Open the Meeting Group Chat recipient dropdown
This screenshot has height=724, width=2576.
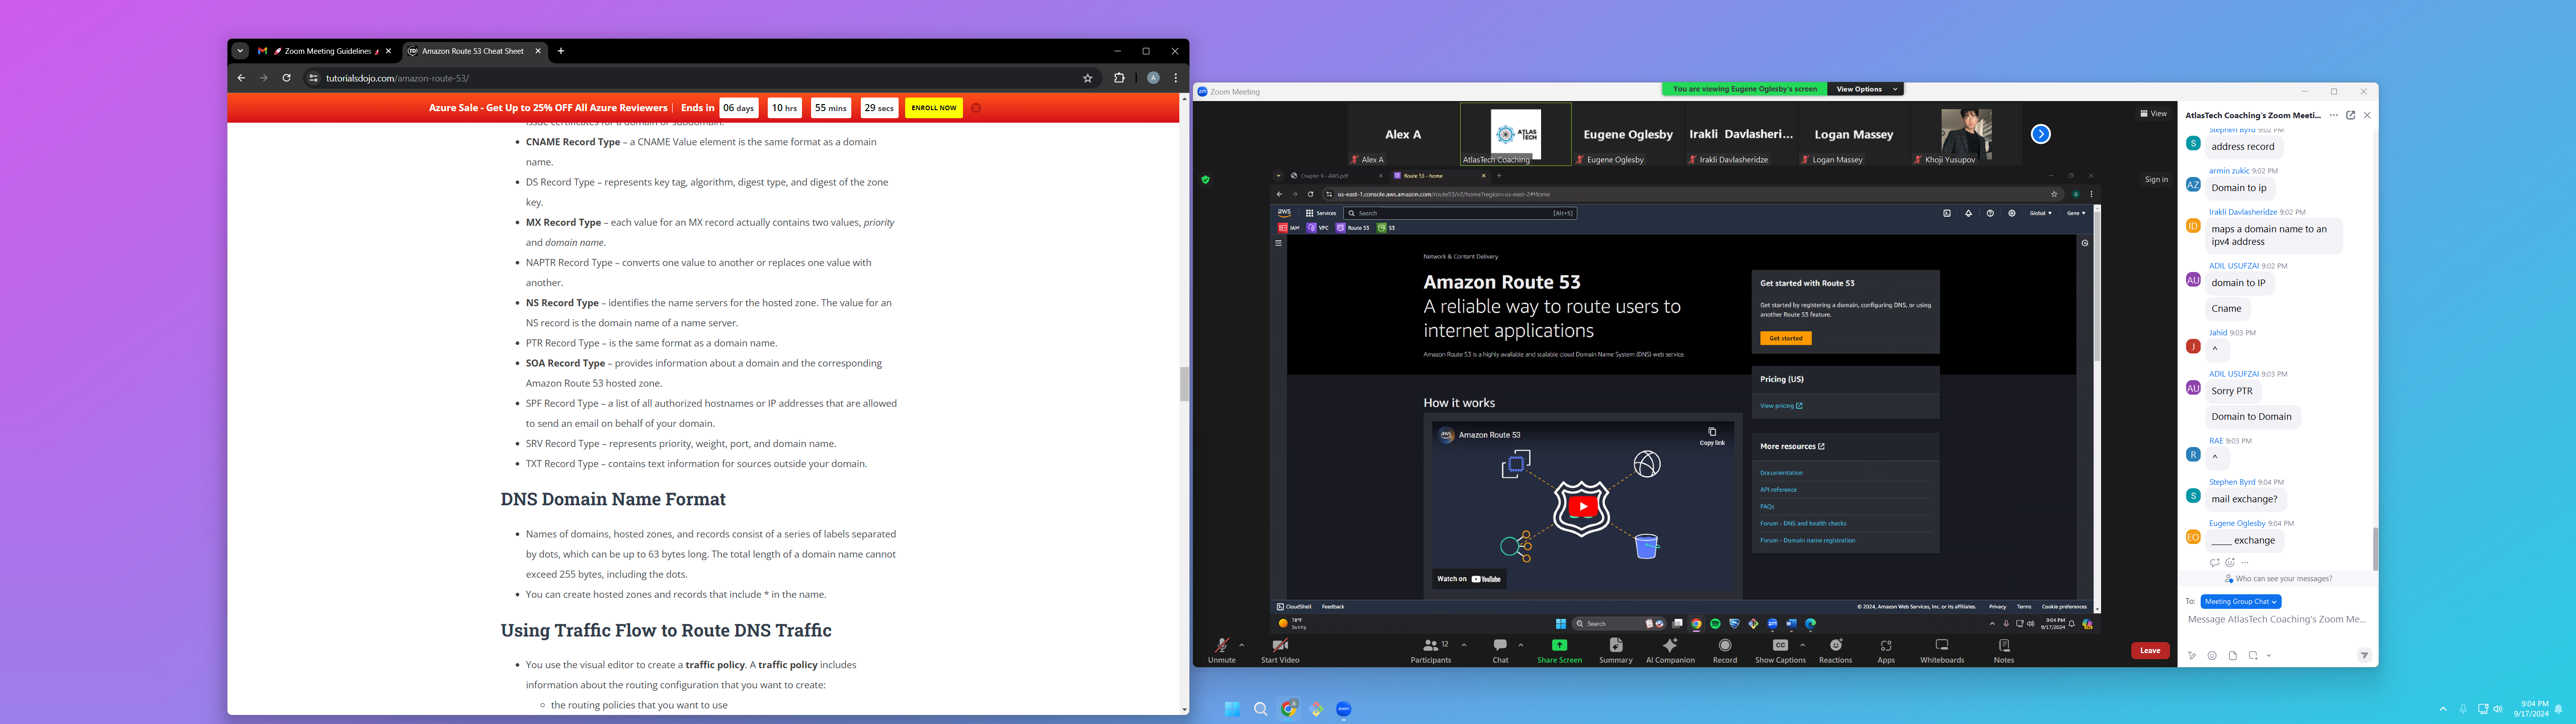pyautogui.click(x=2240, y=602)
